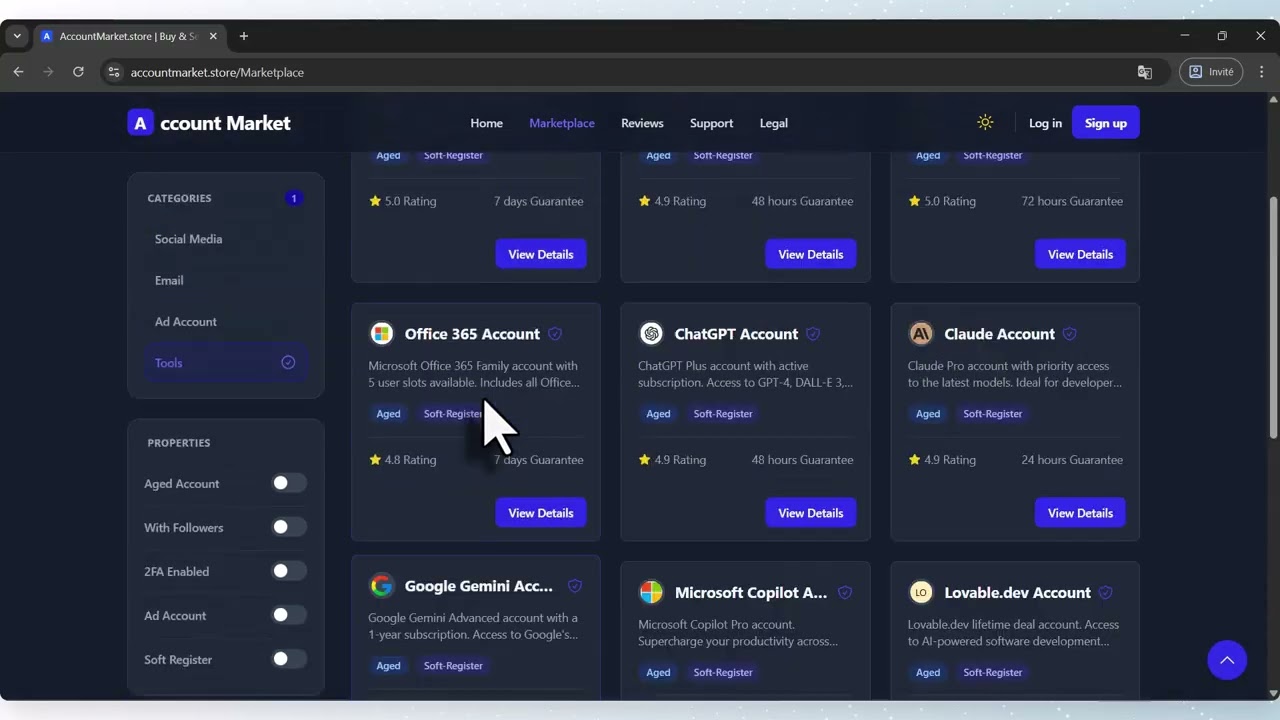Click the Soft-Register tag on Claude card
Screen dimensions: 1280x720
click(993, 414)
